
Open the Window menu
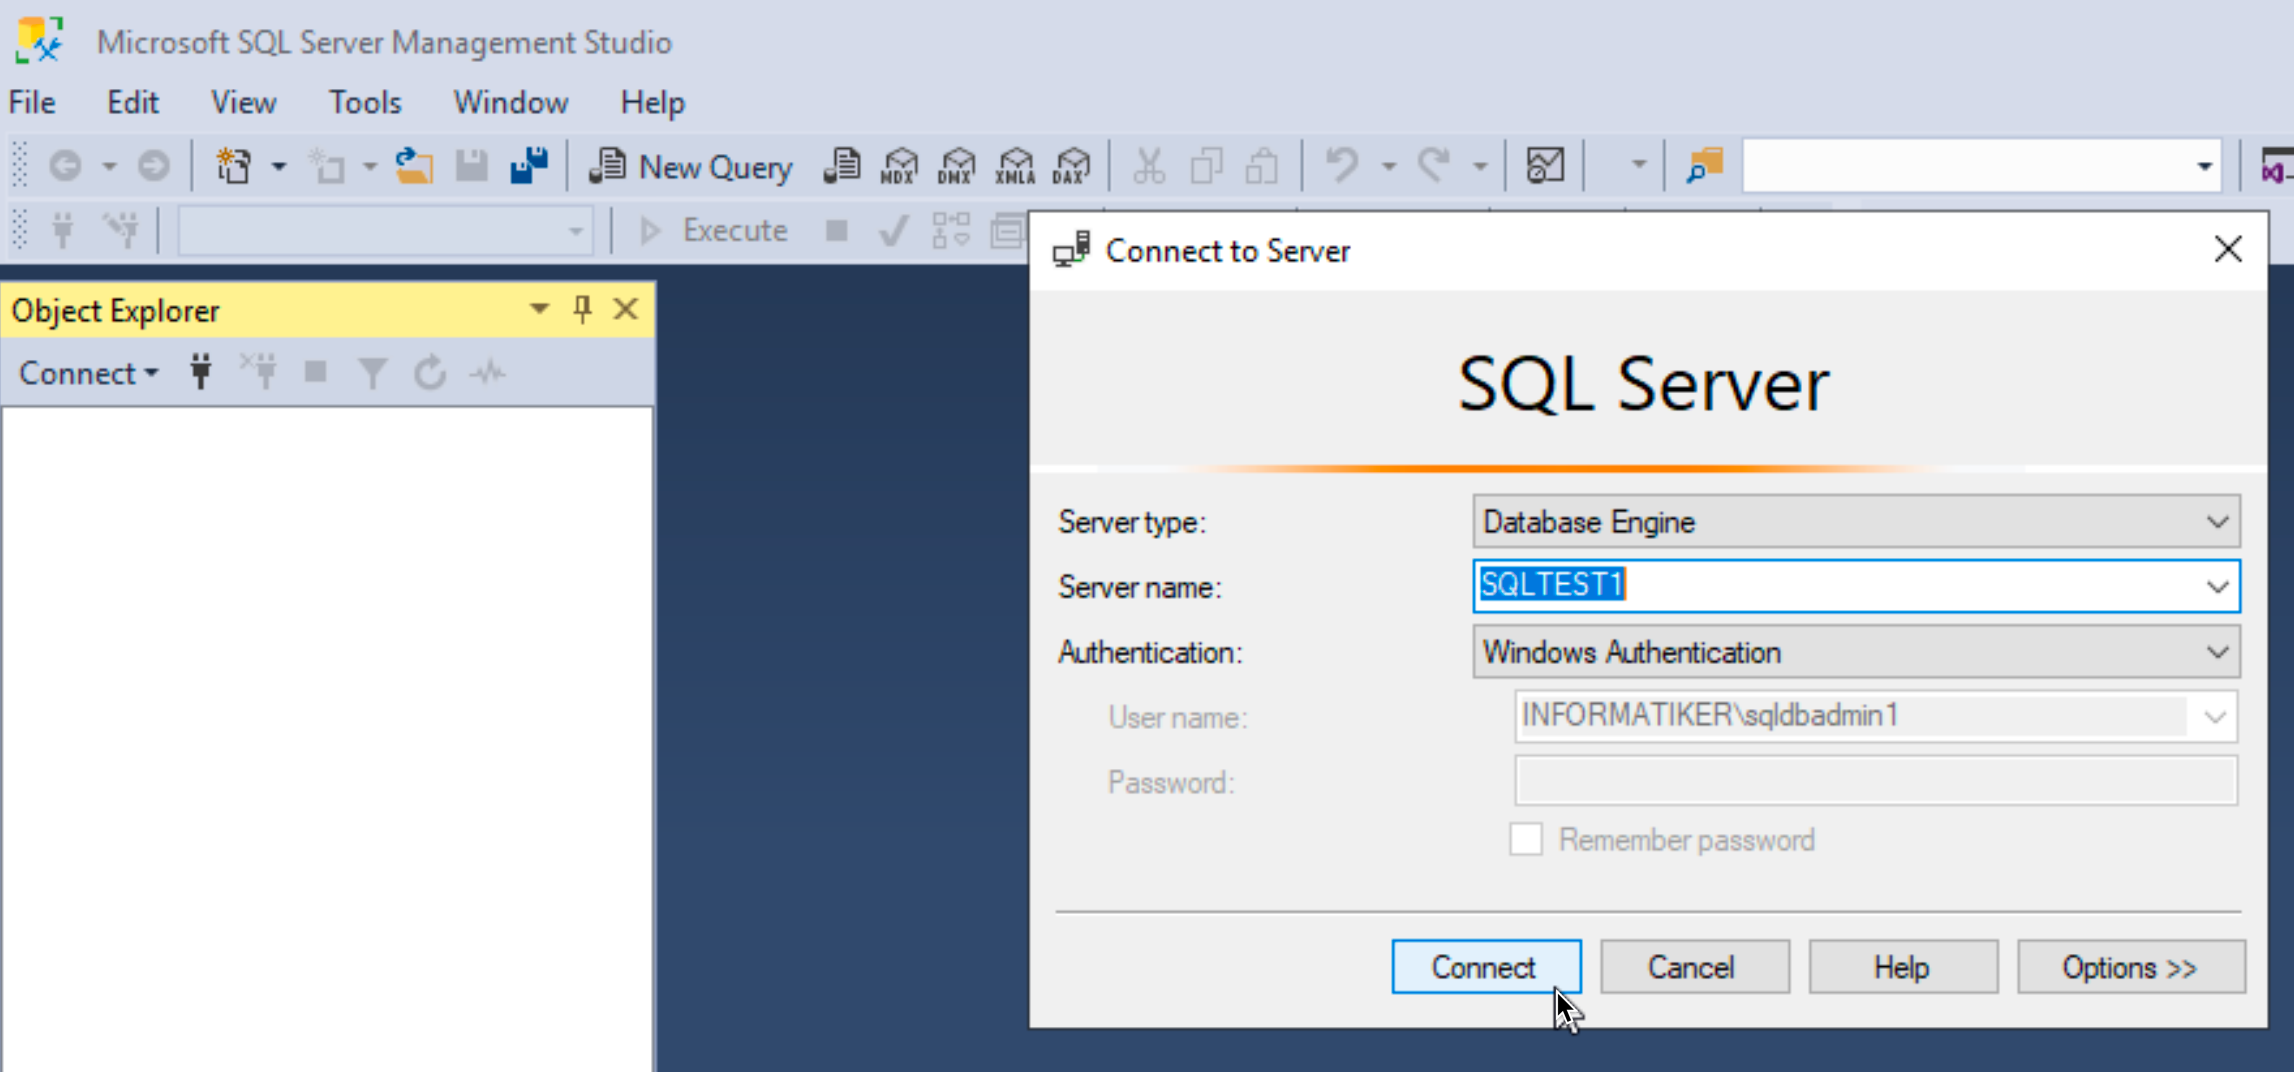click(510, 102)
